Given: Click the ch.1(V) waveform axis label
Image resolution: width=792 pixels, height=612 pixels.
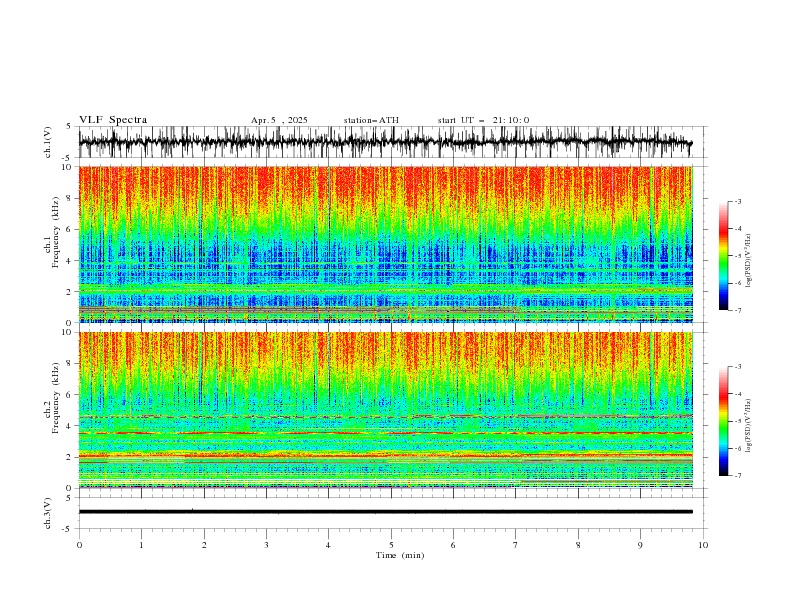Looking at the screenshot, I should pos(48,142).
